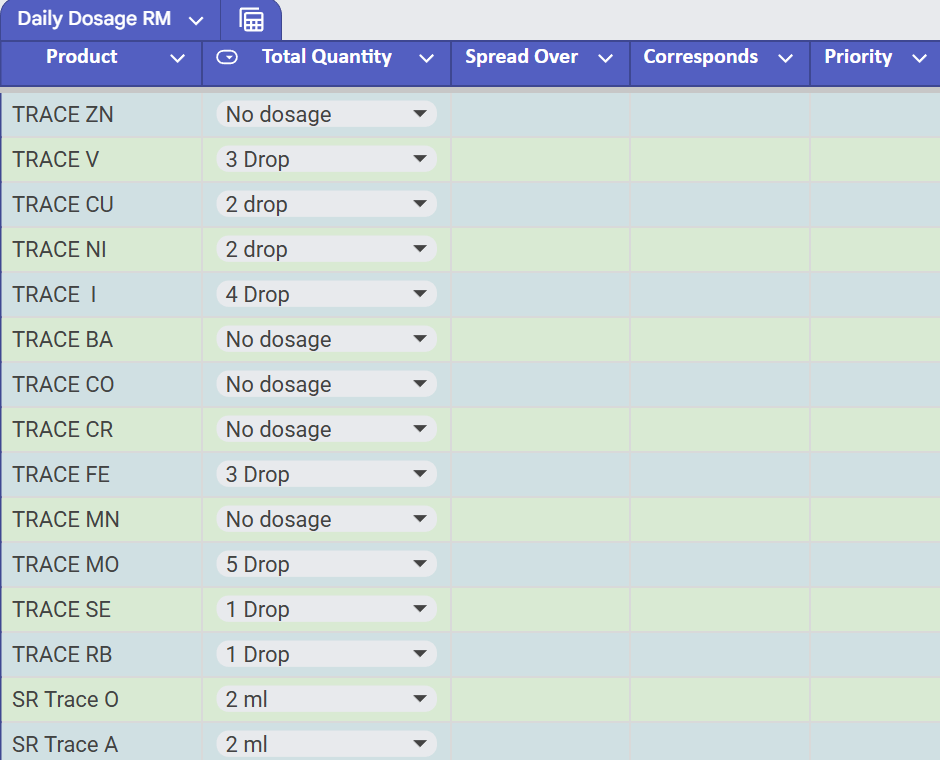Select the Daily Dosage RM tab
Image resolution: width=940 pixels, height=760 pixels.
[94, 20]
